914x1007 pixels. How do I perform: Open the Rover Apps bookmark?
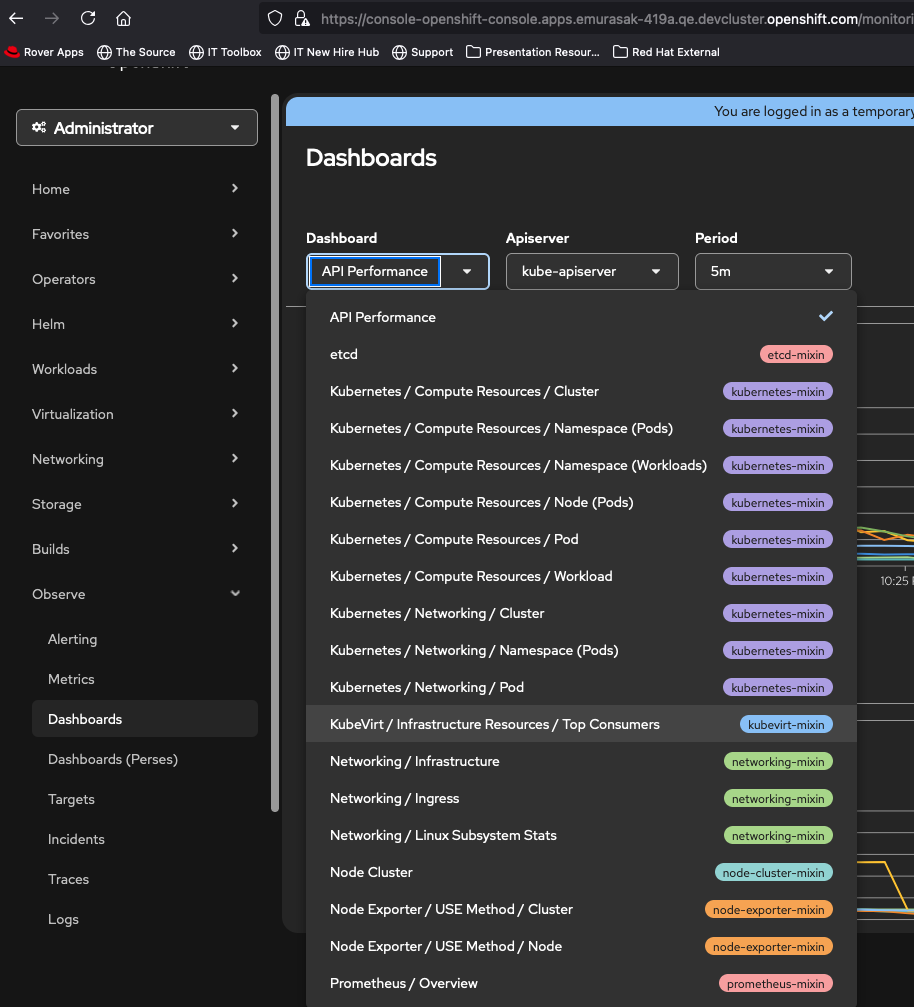click(44, 52)
